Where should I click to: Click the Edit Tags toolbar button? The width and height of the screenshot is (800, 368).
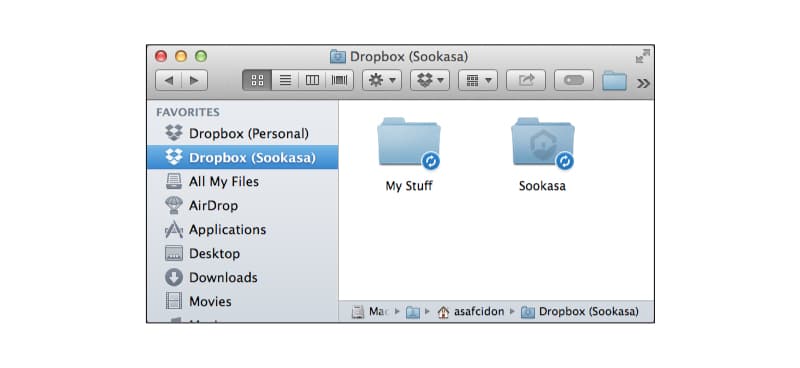tap(574, 81)
